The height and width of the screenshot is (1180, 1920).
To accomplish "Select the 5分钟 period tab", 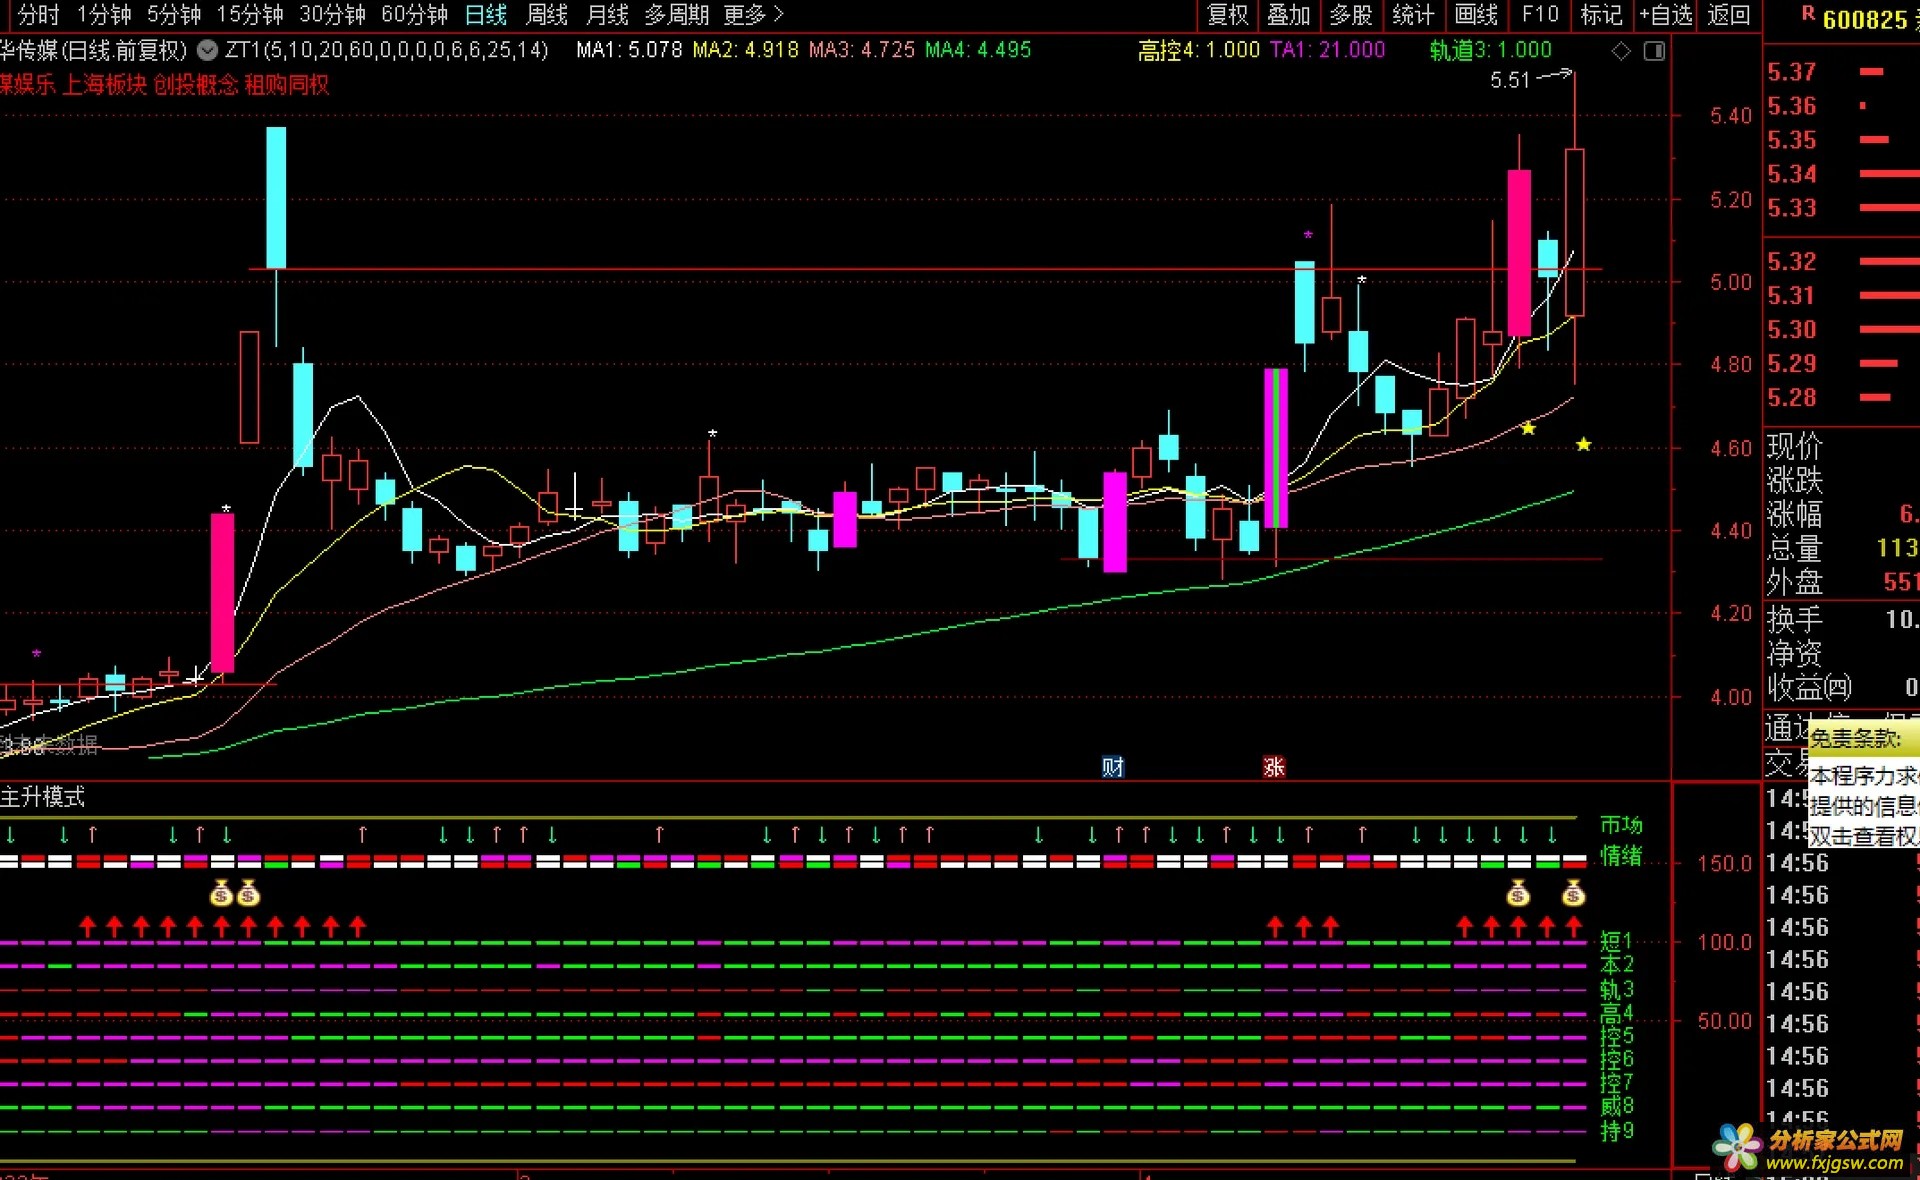I will point(174,15).
